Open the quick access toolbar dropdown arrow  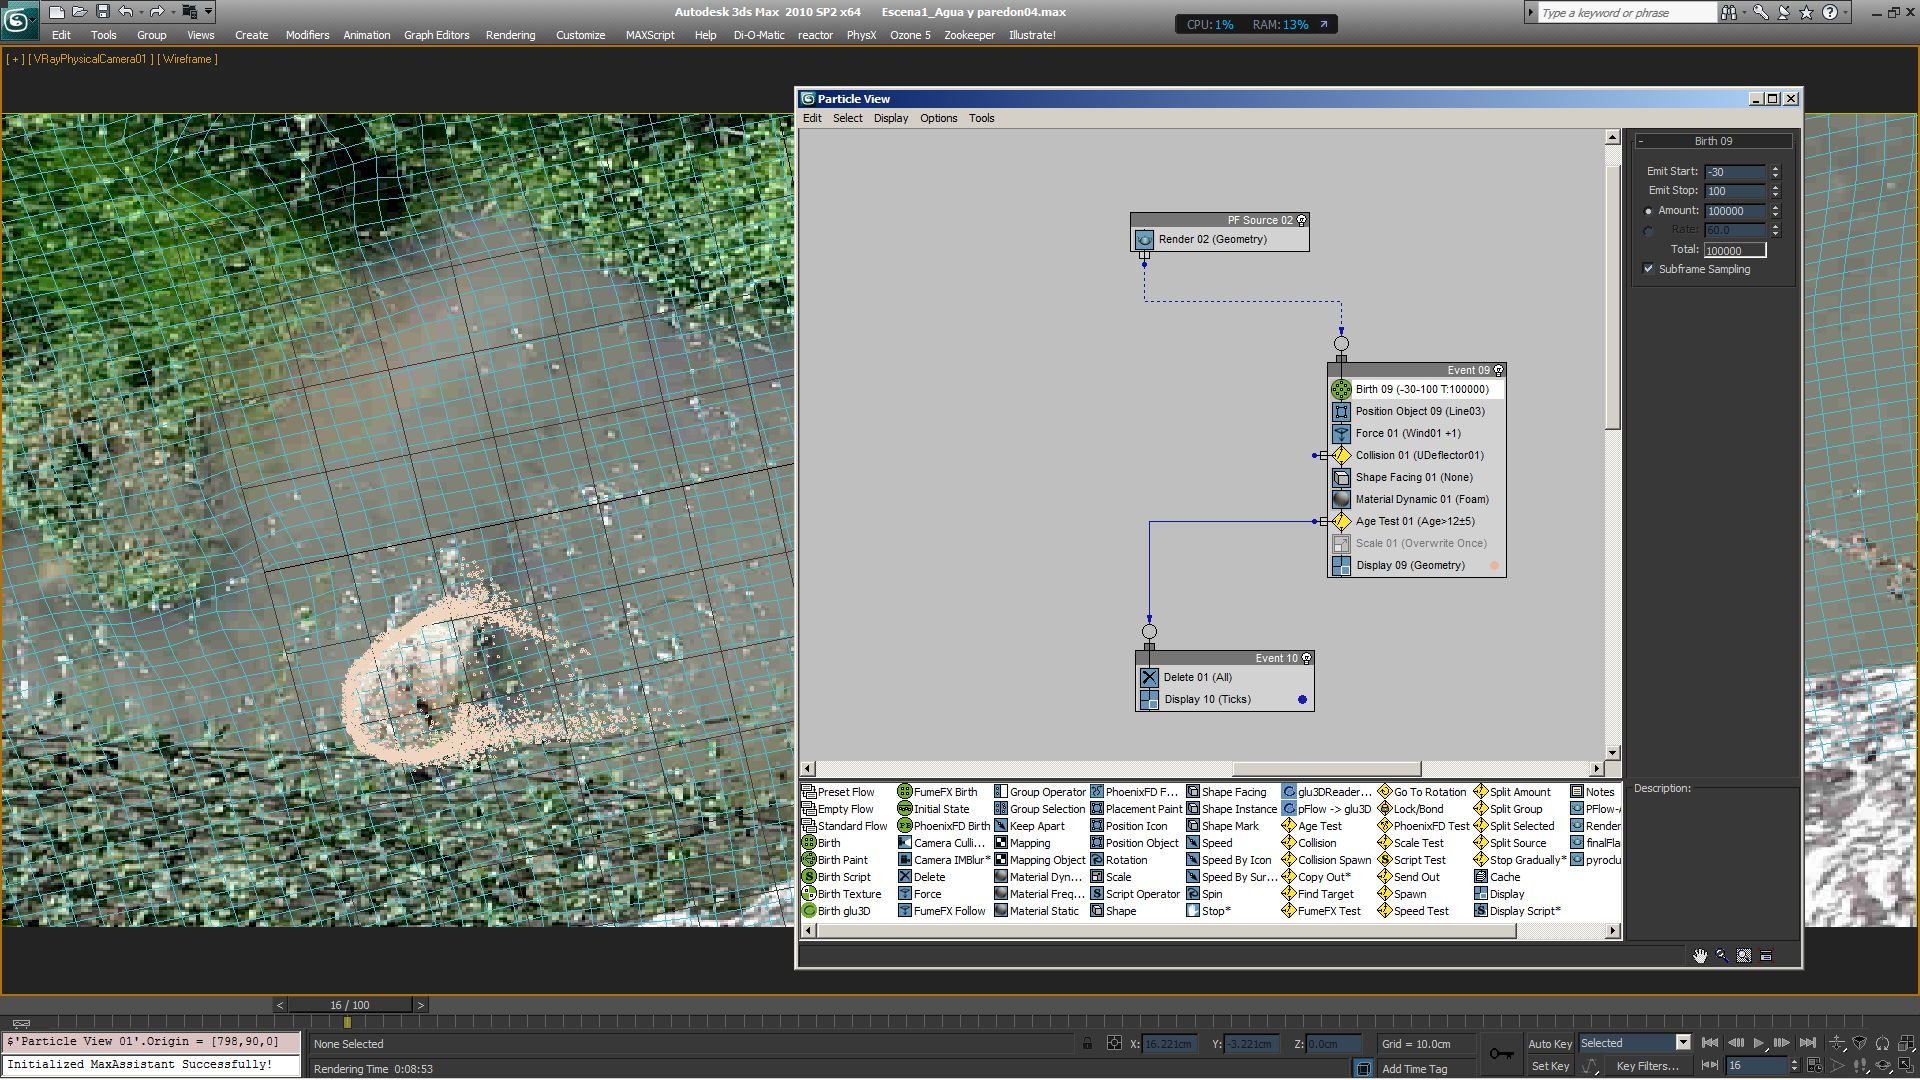click(x=208, y=12)
